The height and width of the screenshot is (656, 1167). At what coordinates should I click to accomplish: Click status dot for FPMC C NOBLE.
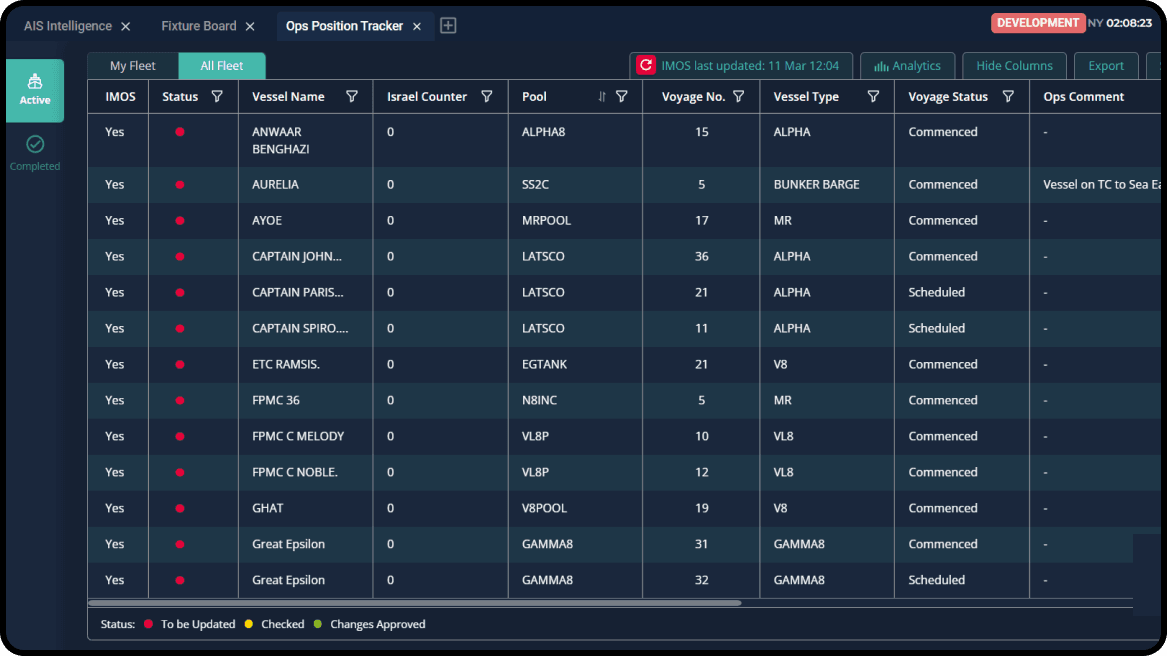[x=179, y=472]
